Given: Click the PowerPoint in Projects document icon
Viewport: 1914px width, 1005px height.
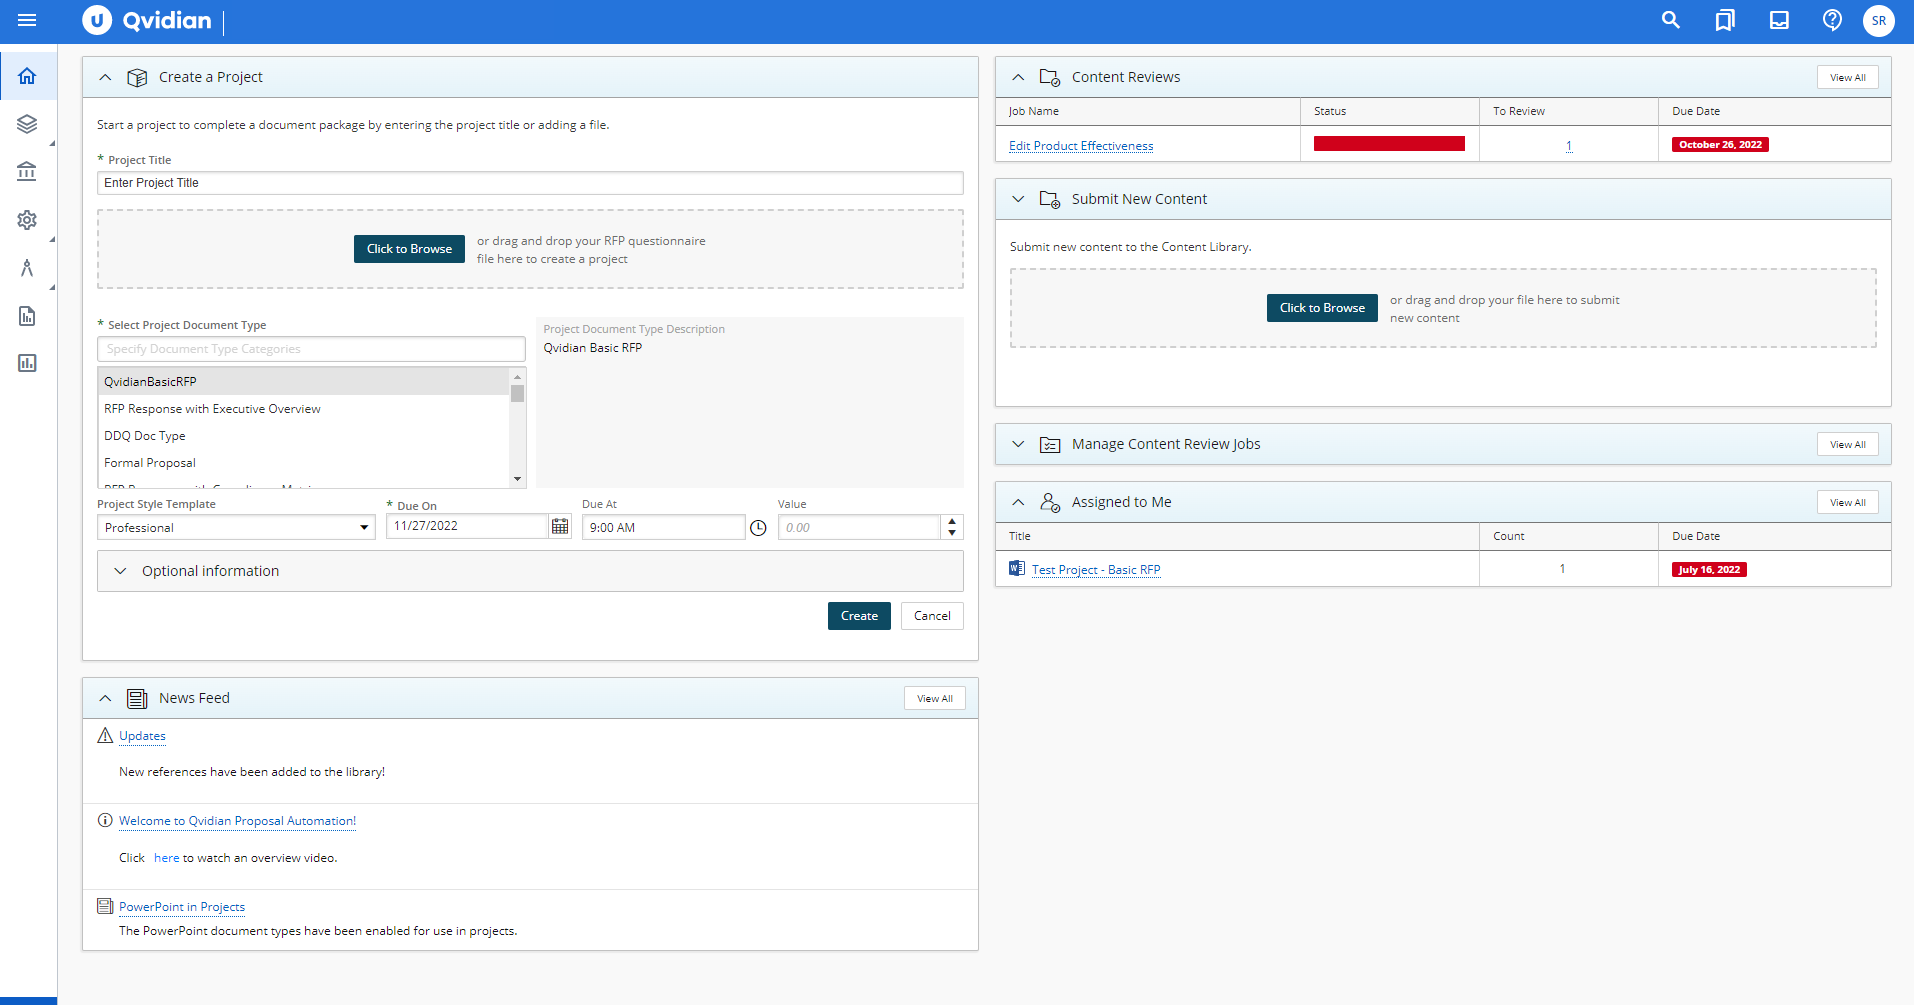Looking at the screenshot, I should point(105,906).
